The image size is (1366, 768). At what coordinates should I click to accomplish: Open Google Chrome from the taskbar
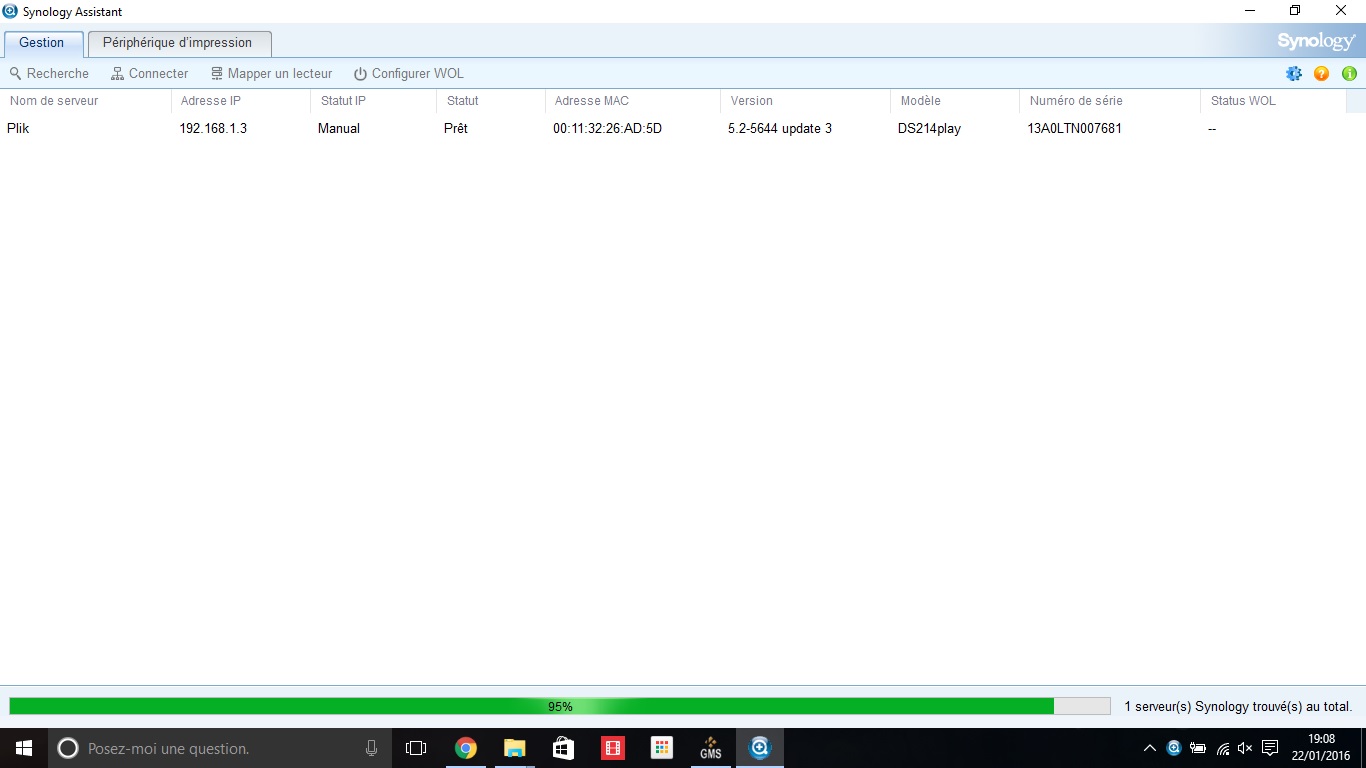(465, 748)
